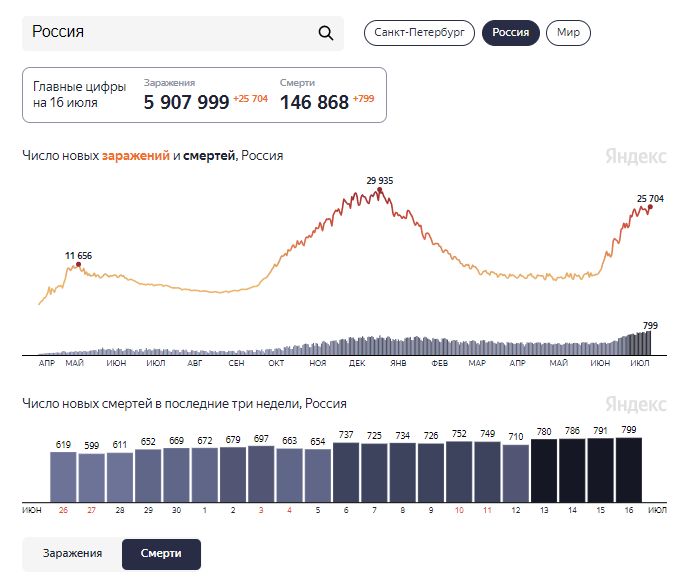Click the bar for July 16 (799)

pyautogui.click(x=629, y=470)
